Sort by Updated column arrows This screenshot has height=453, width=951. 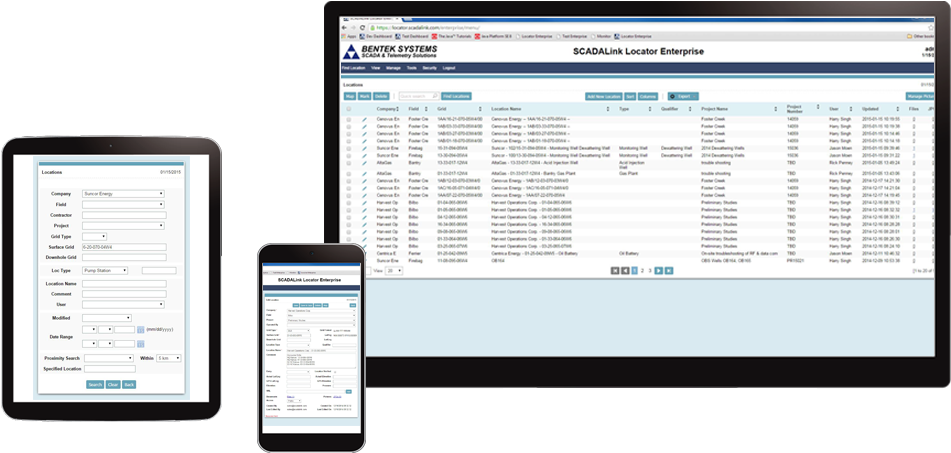[899, 109]
